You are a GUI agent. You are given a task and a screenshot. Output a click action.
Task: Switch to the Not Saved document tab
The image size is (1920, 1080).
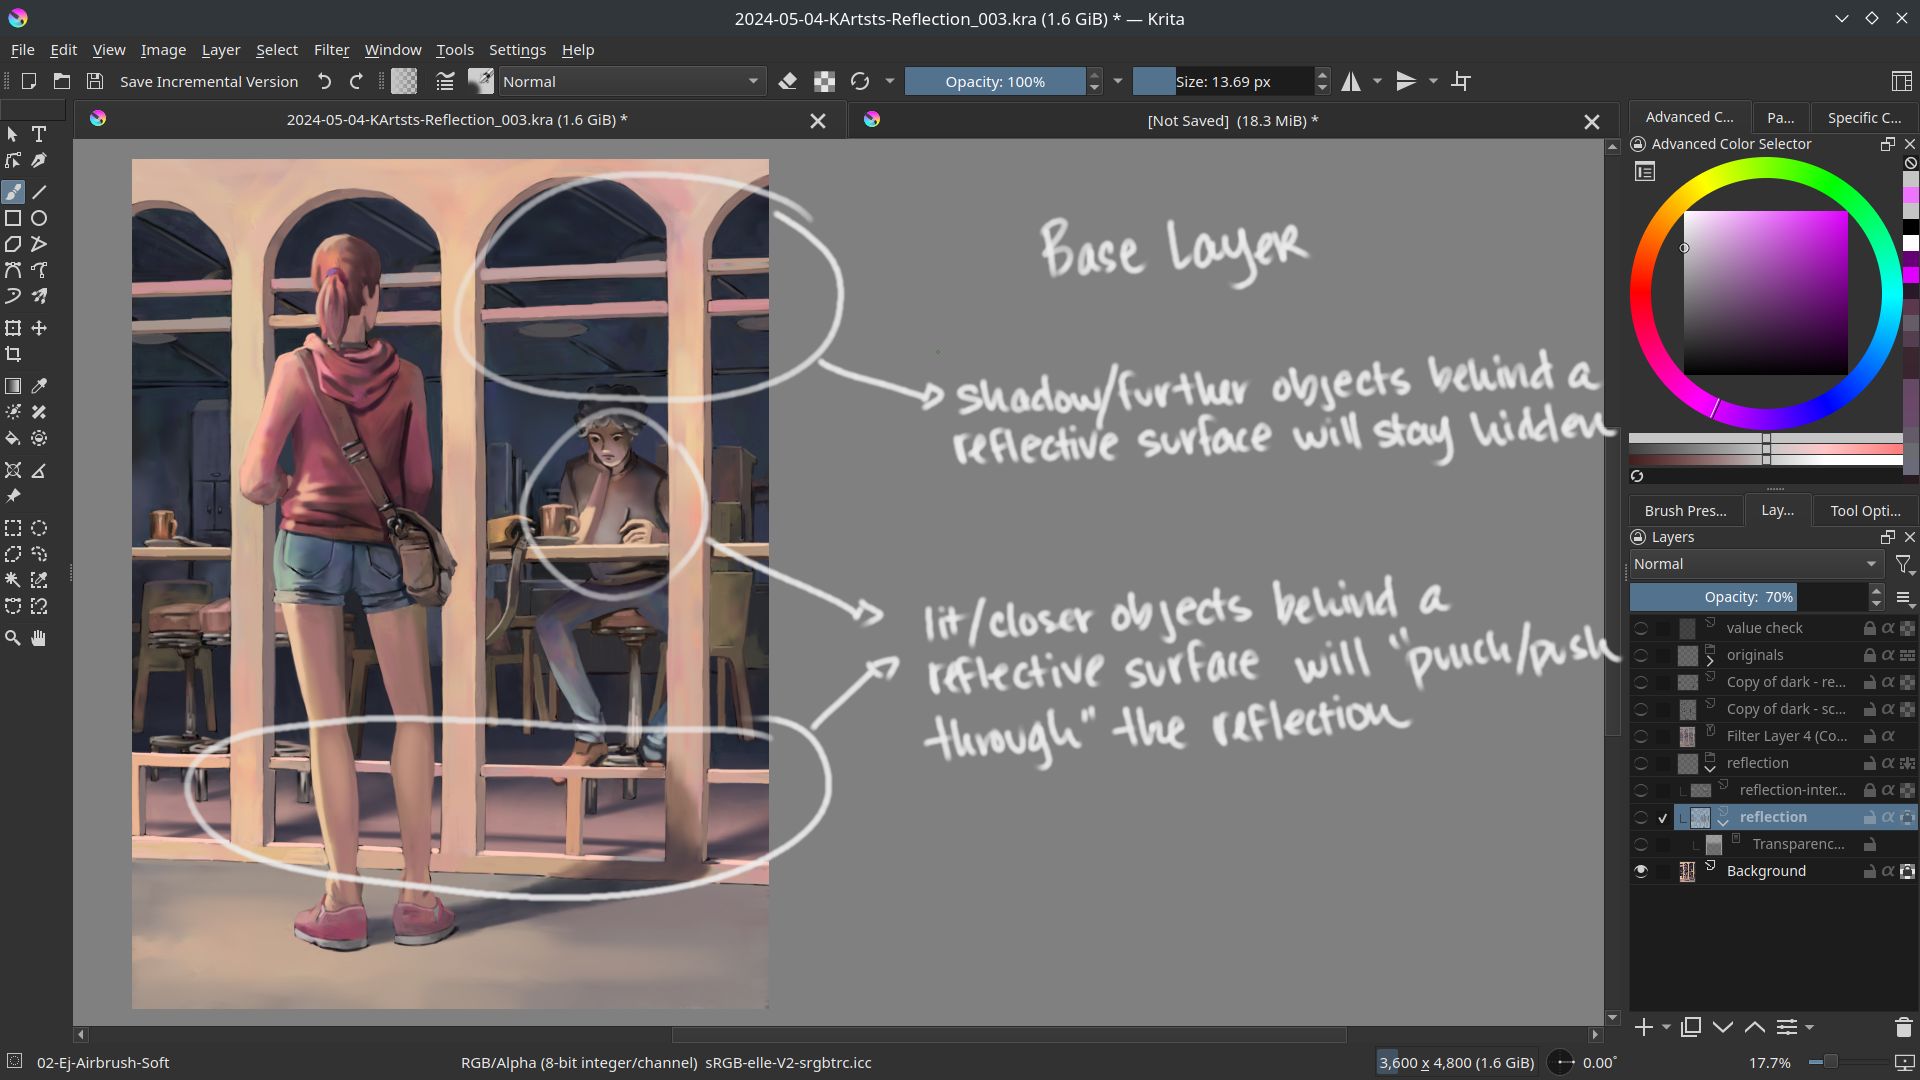tap(1231, 121)
